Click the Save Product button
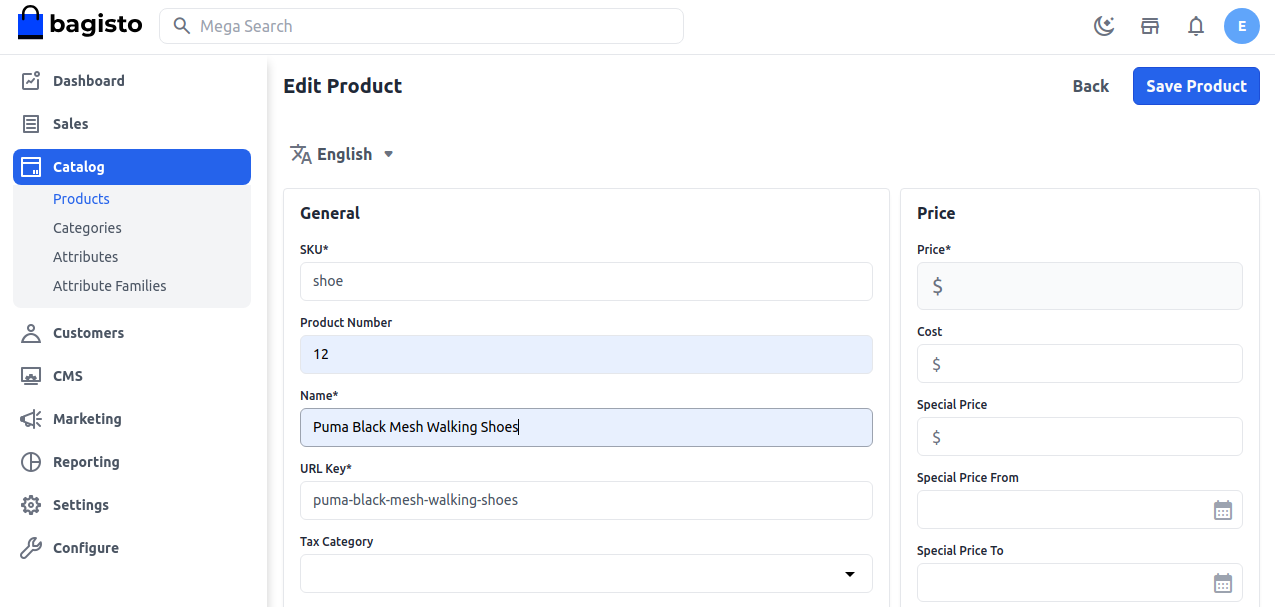Screen dimensions: 1275x607 tap(1195, 86)
